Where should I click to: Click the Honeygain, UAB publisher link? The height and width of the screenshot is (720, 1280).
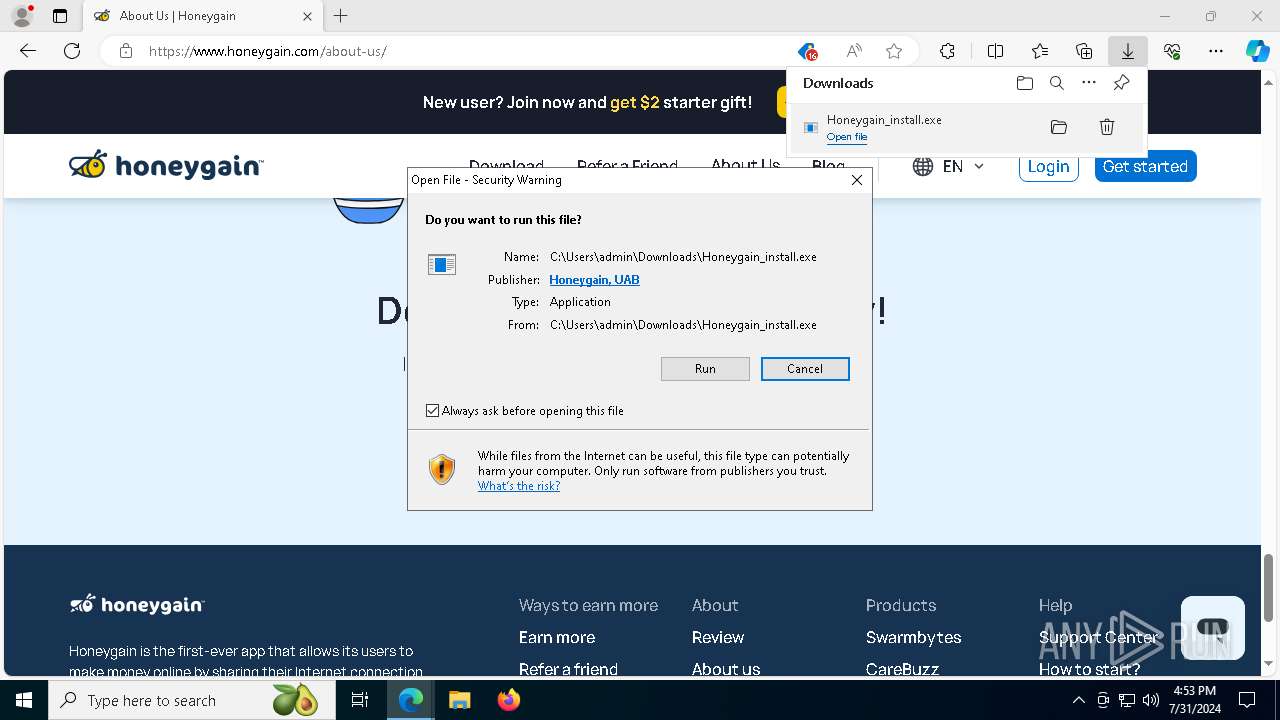coord(594,280)
